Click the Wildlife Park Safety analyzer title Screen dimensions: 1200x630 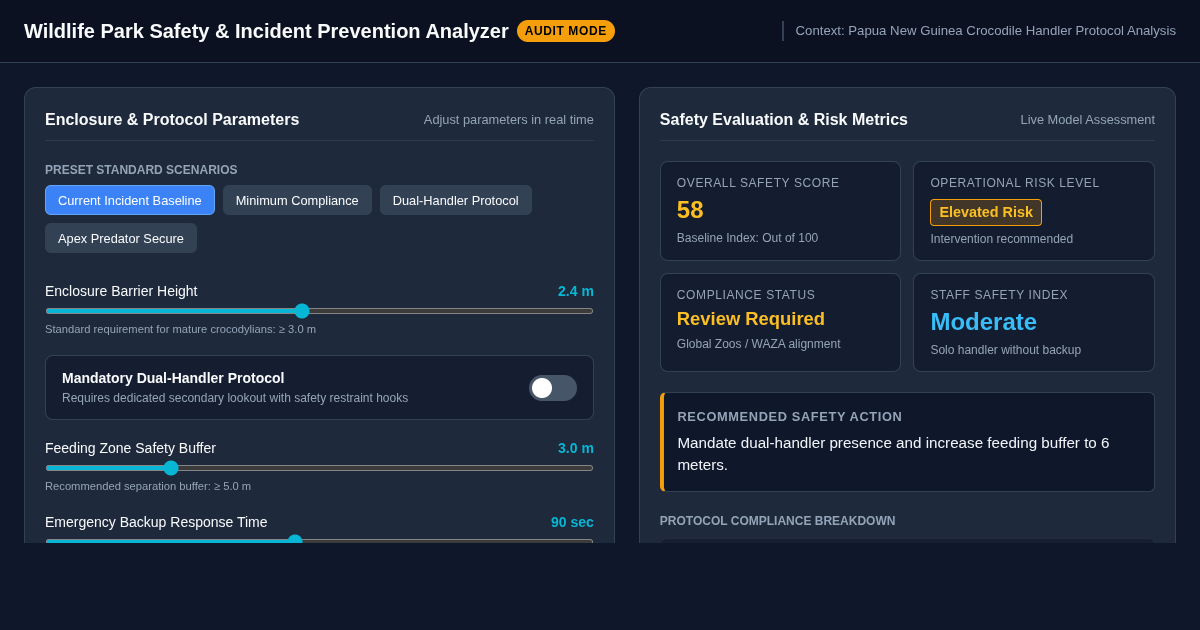click(266, 31)
